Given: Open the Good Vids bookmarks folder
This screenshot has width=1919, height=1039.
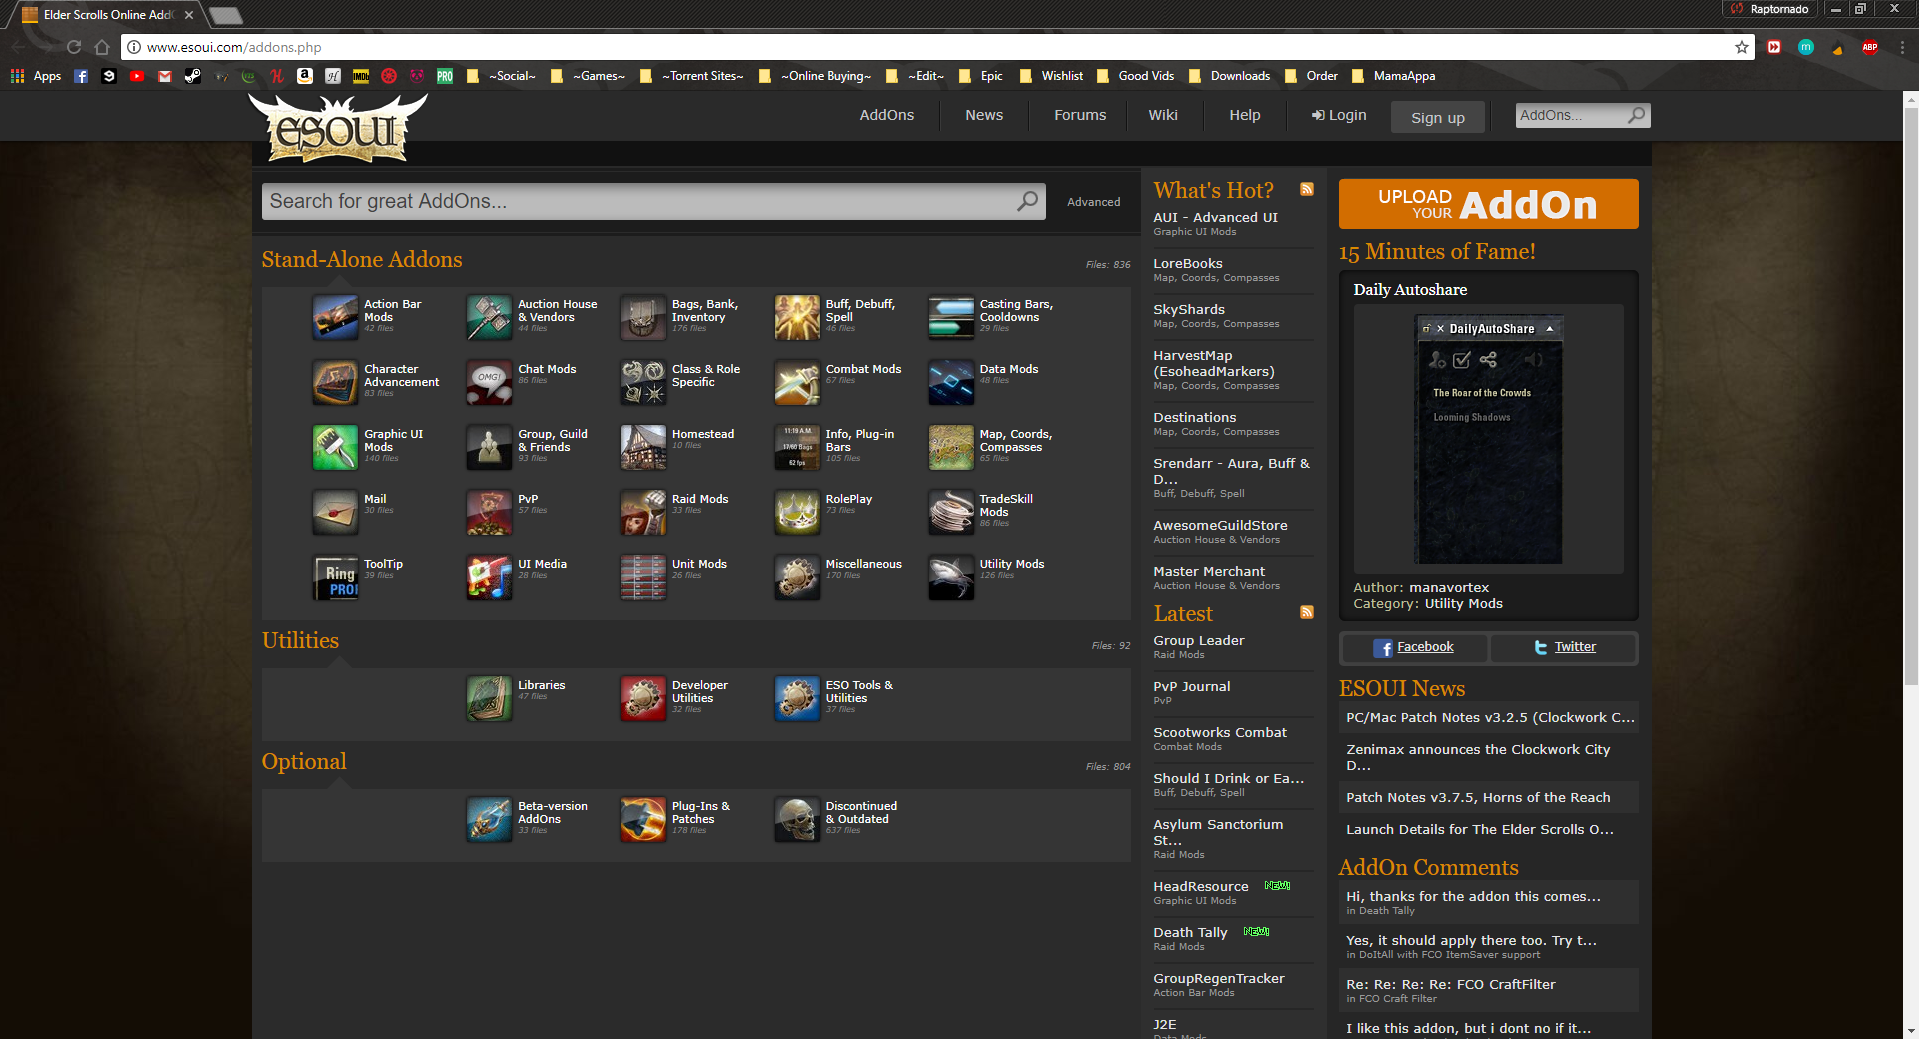Looking at the screenshot, I should click(x=1136, y=76).
